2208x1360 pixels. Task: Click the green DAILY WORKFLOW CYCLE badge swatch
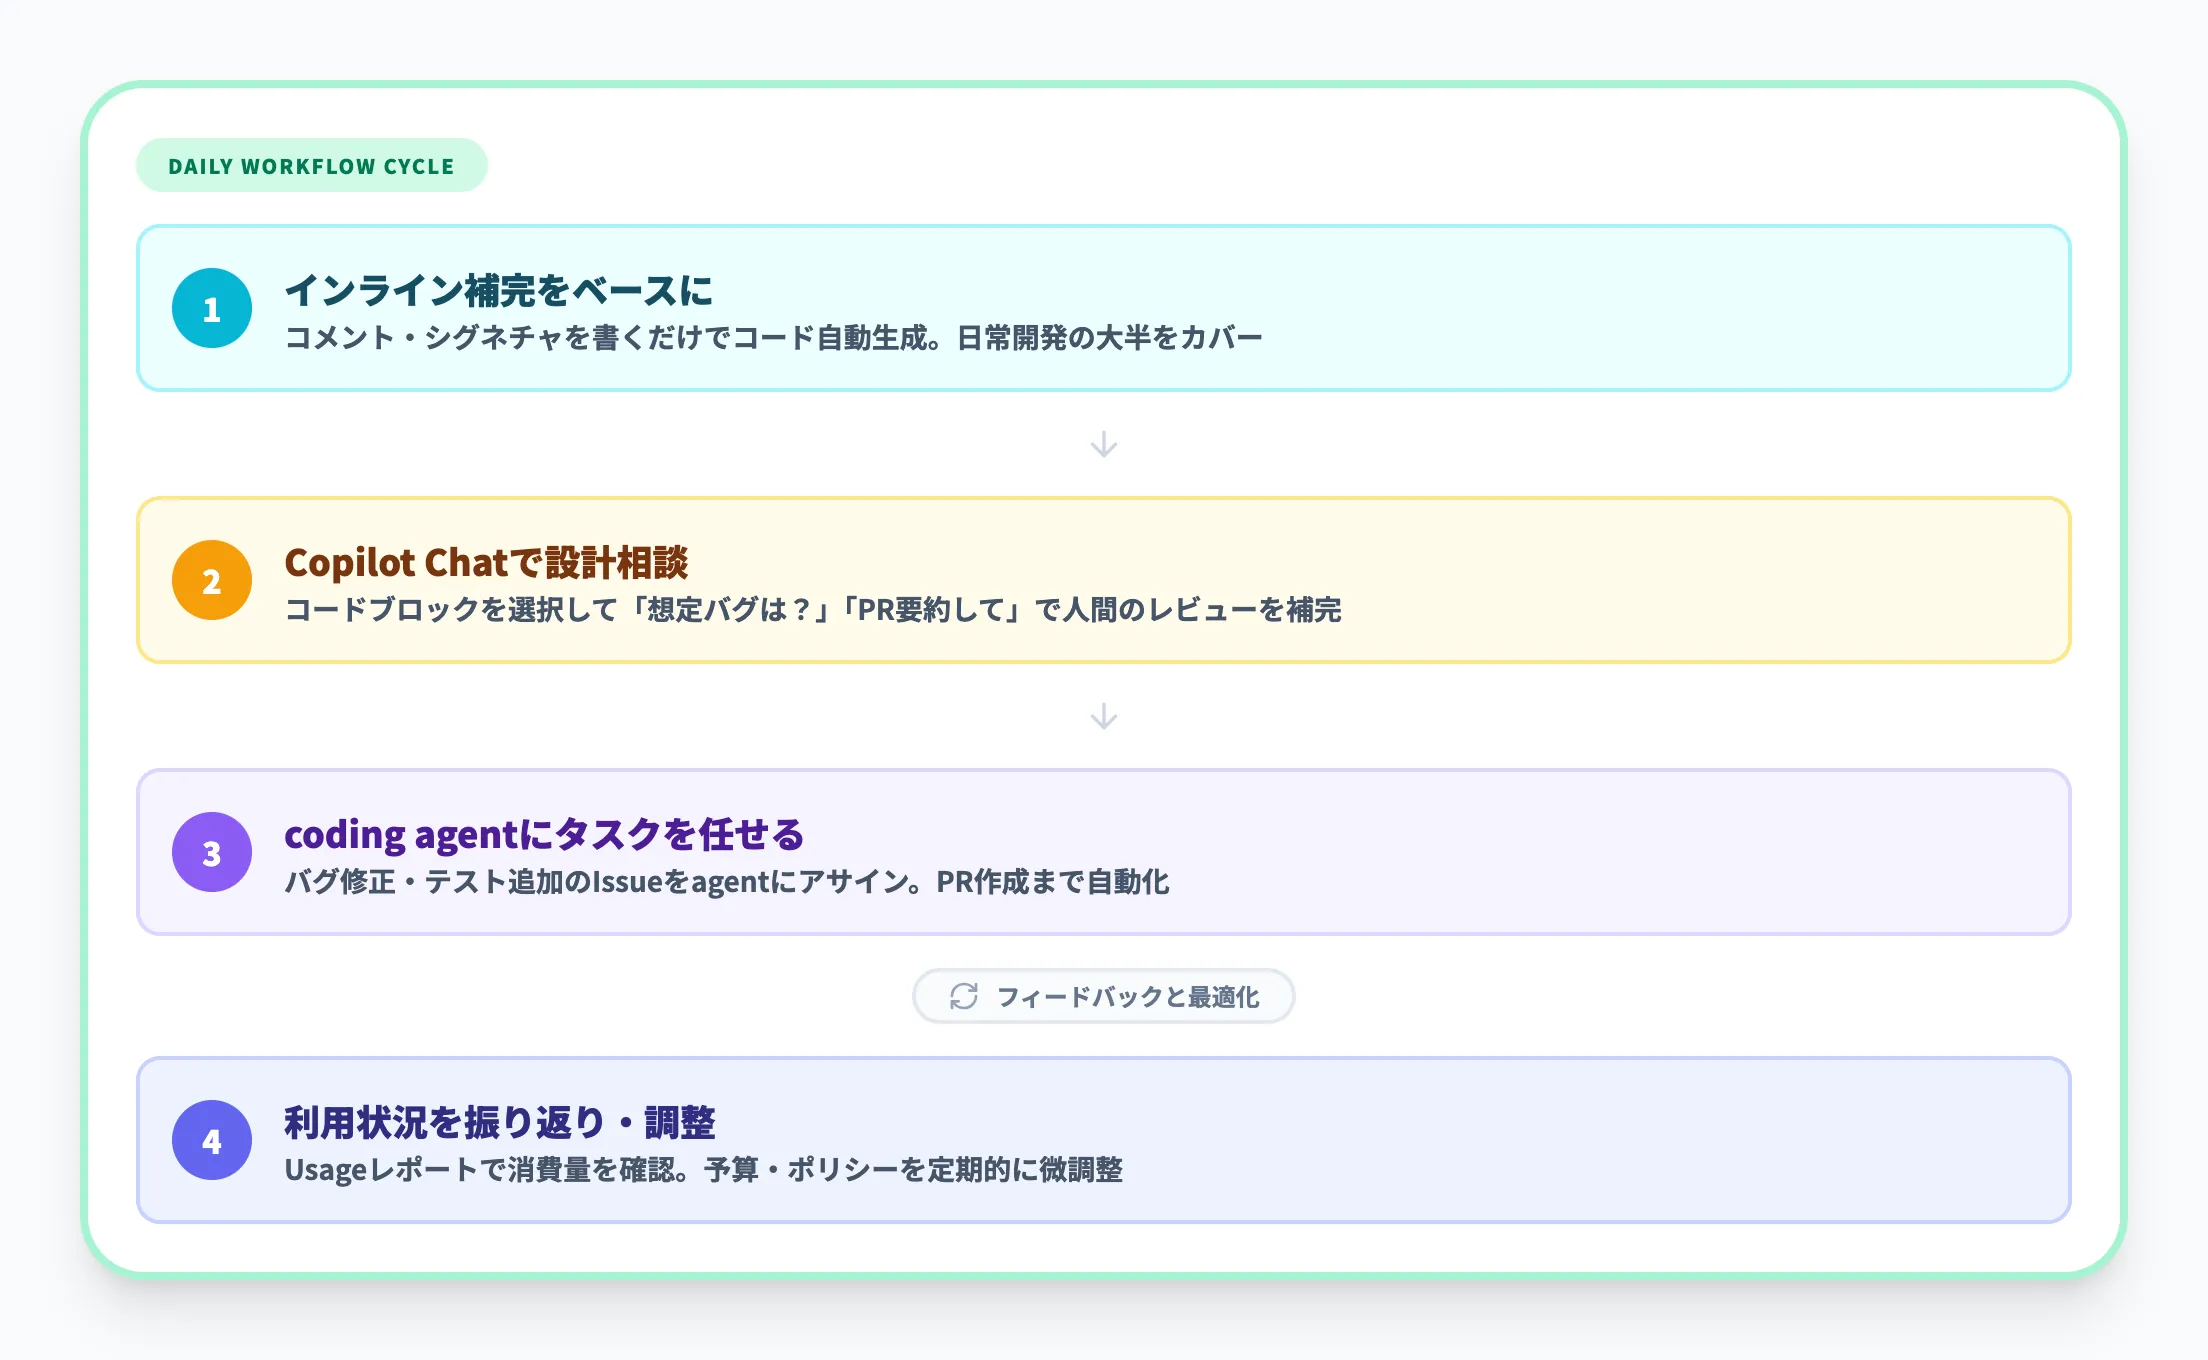[311, 166]
